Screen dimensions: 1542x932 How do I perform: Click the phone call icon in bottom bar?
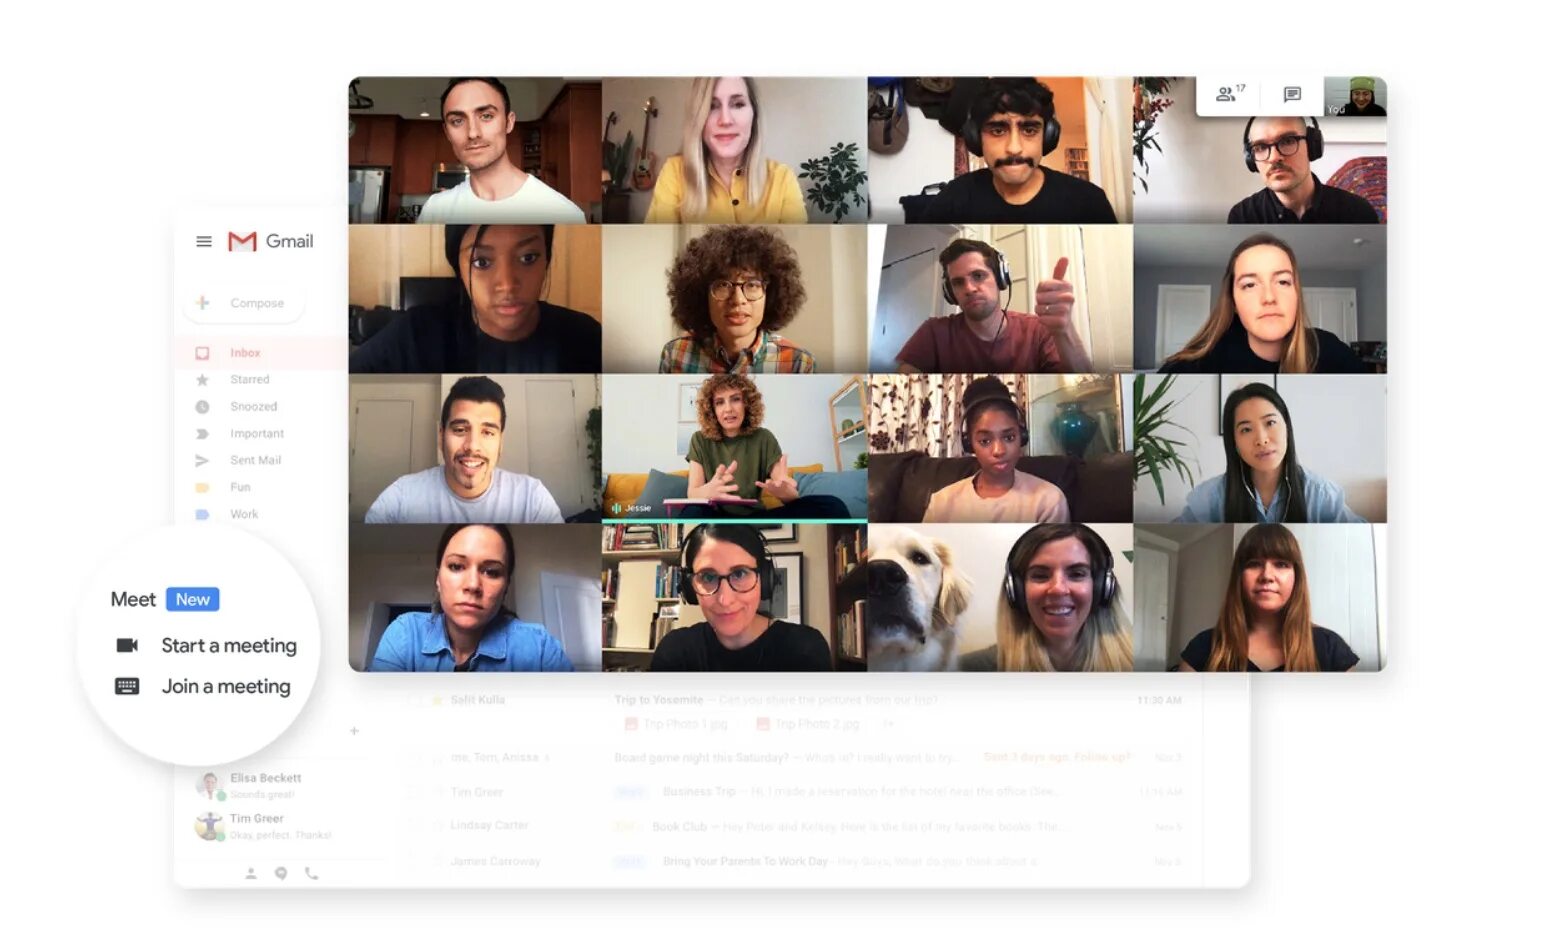pyautogui.click(x=311, y=873)
